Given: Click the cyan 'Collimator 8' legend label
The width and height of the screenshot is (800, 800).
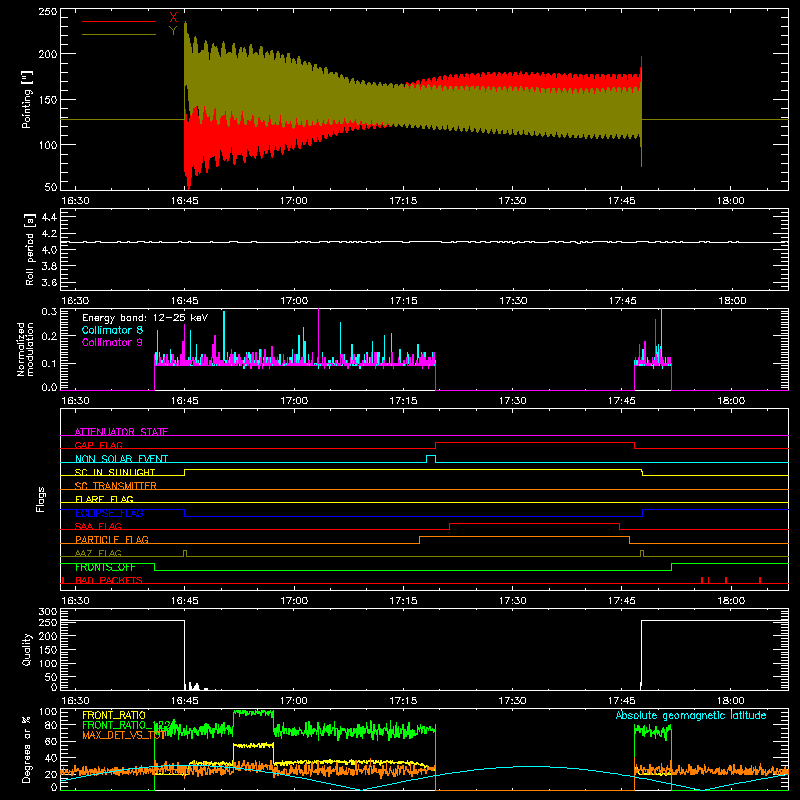Looking at the screenshot, I should (112, 330).
